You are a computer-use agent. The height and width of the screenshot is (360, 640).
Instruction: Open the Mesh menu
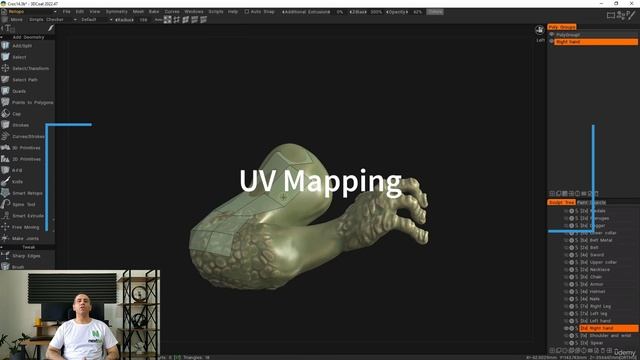138,12
